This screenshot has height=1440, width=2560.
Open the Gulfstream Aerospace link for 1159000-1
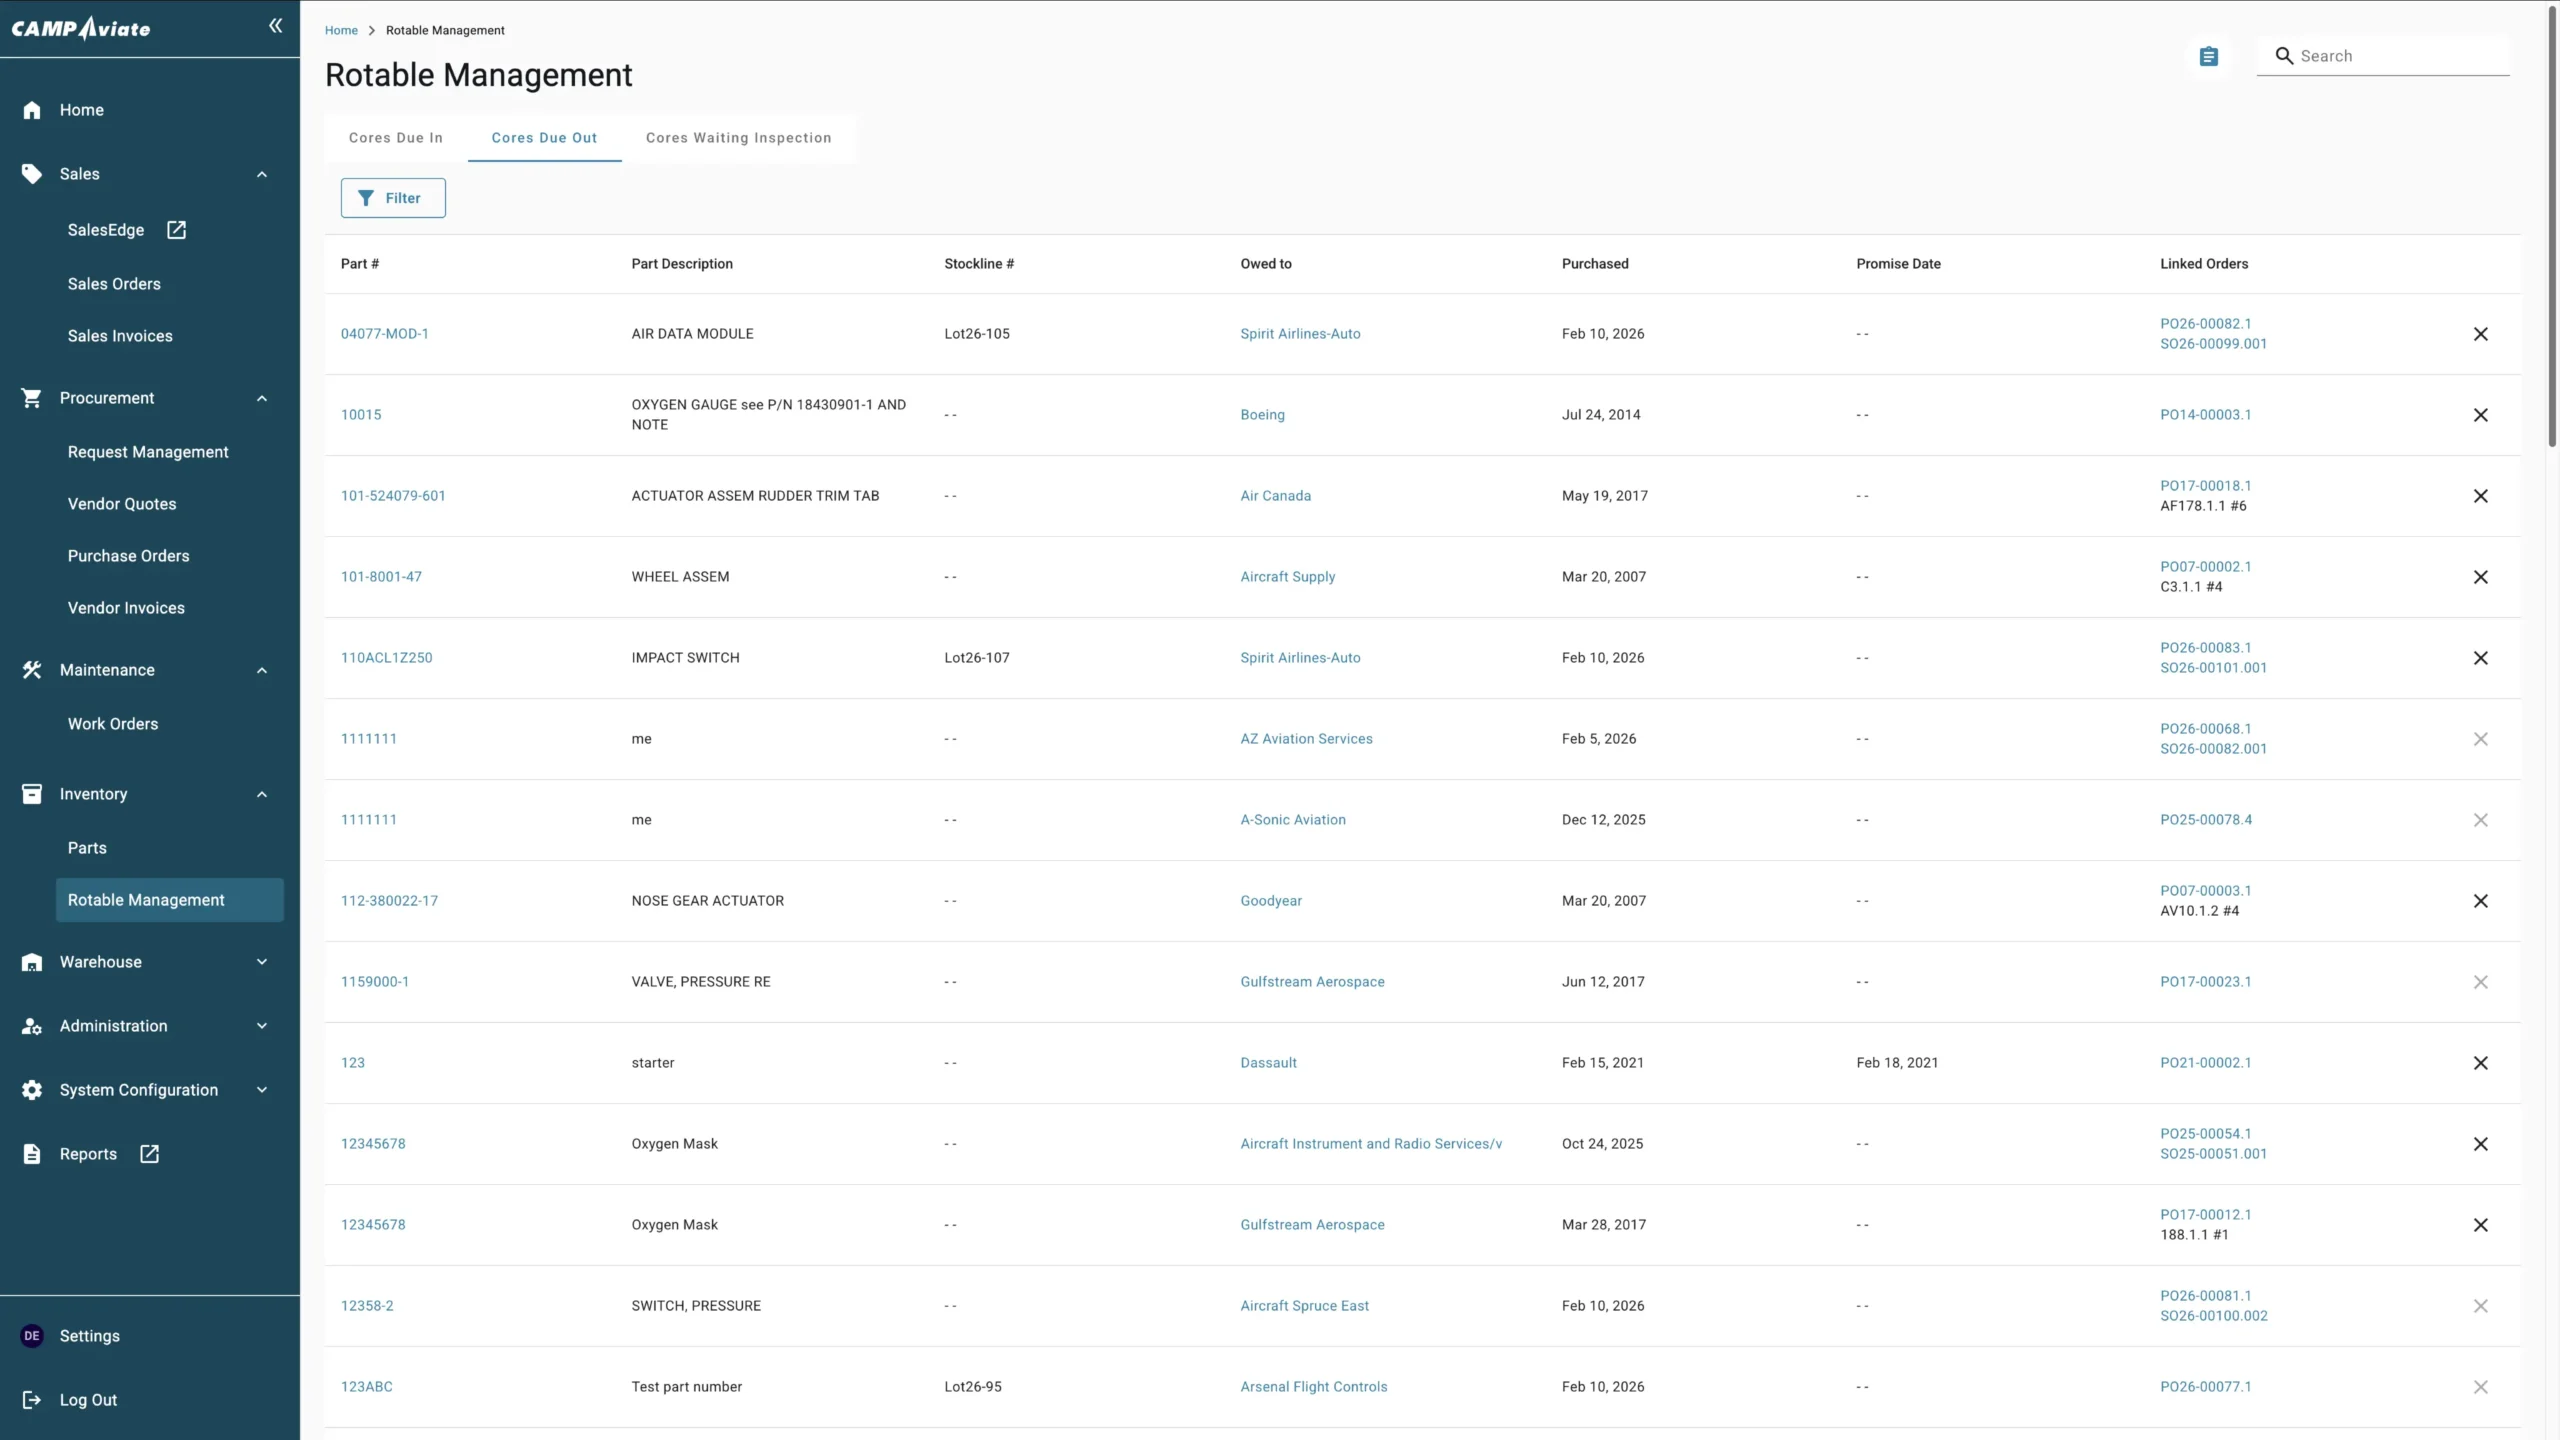click(1312, 982)
